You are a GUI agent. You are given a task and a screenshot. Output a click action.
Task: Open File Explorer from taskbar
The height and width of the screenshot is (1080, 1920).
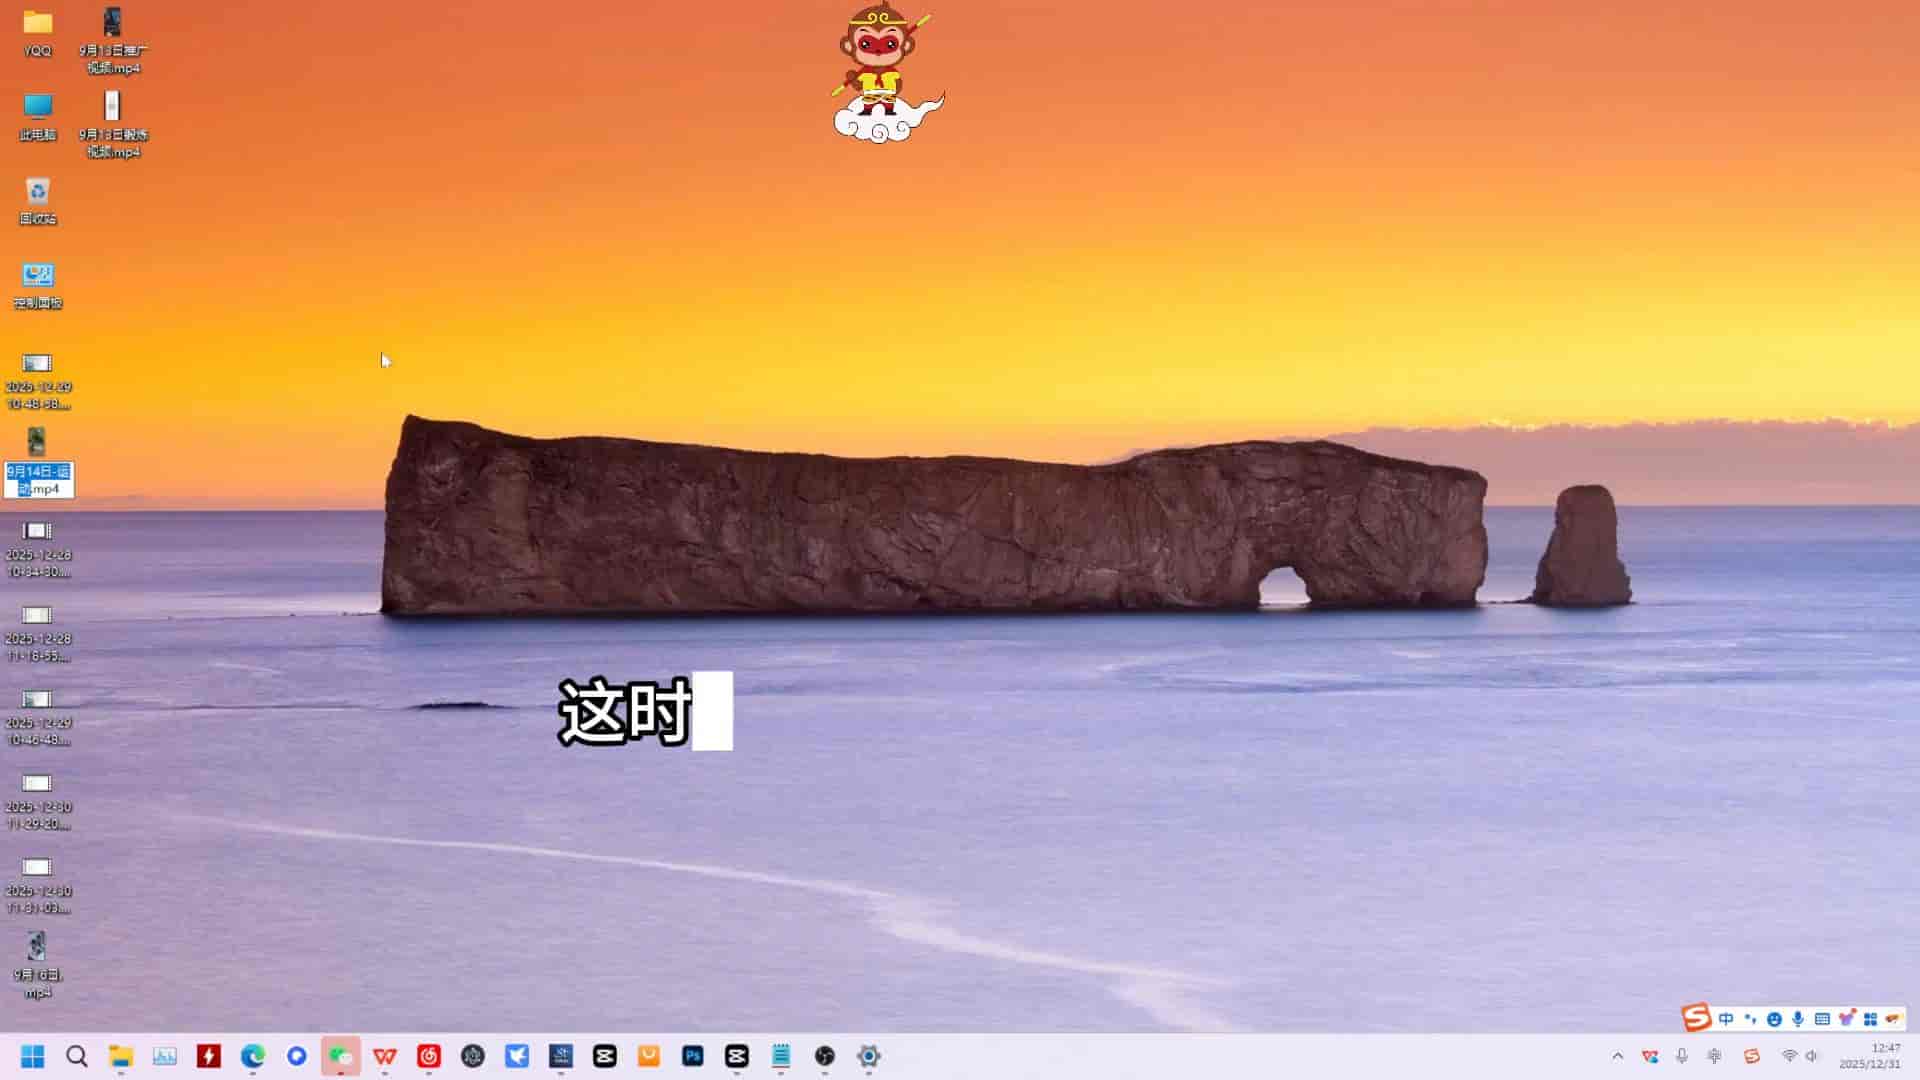tap(121, 1056)
